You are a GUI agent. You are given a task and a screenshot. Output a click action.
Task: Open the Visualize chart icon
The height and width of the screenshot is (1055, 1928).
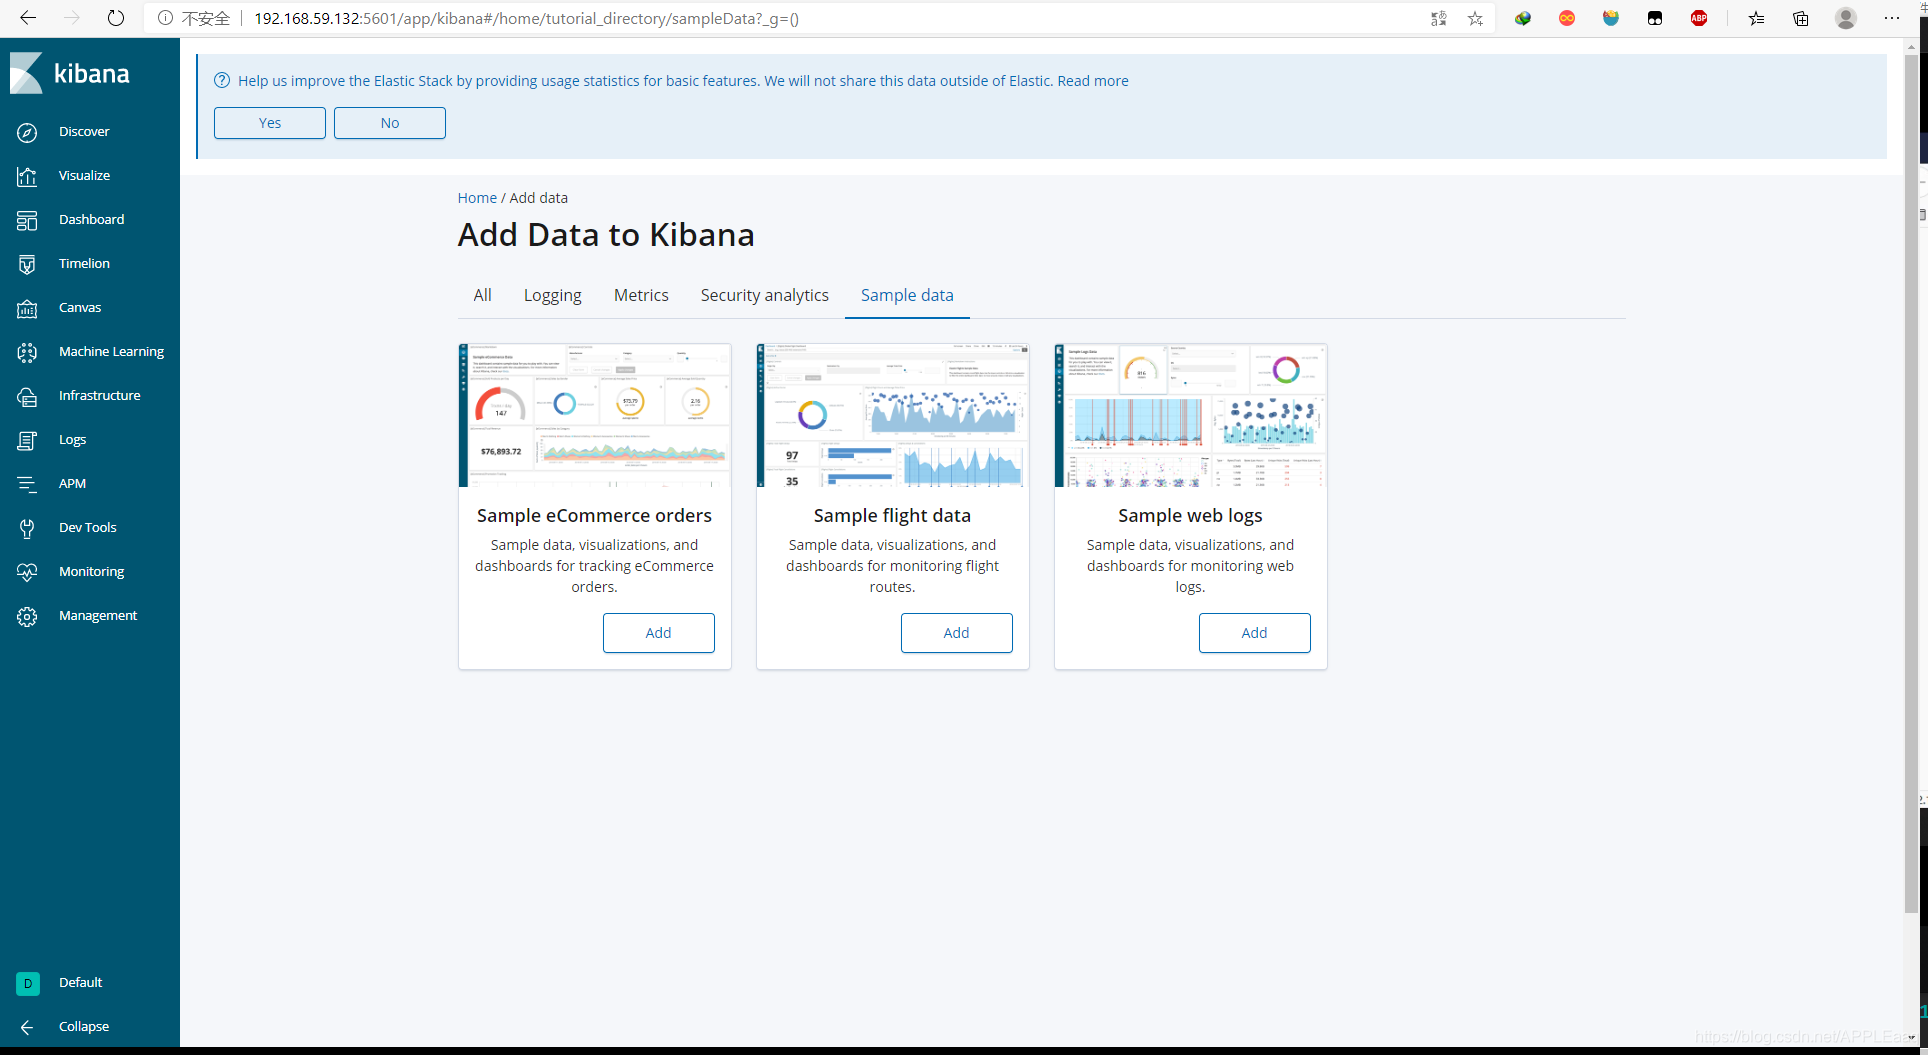(x=27, y=176)
